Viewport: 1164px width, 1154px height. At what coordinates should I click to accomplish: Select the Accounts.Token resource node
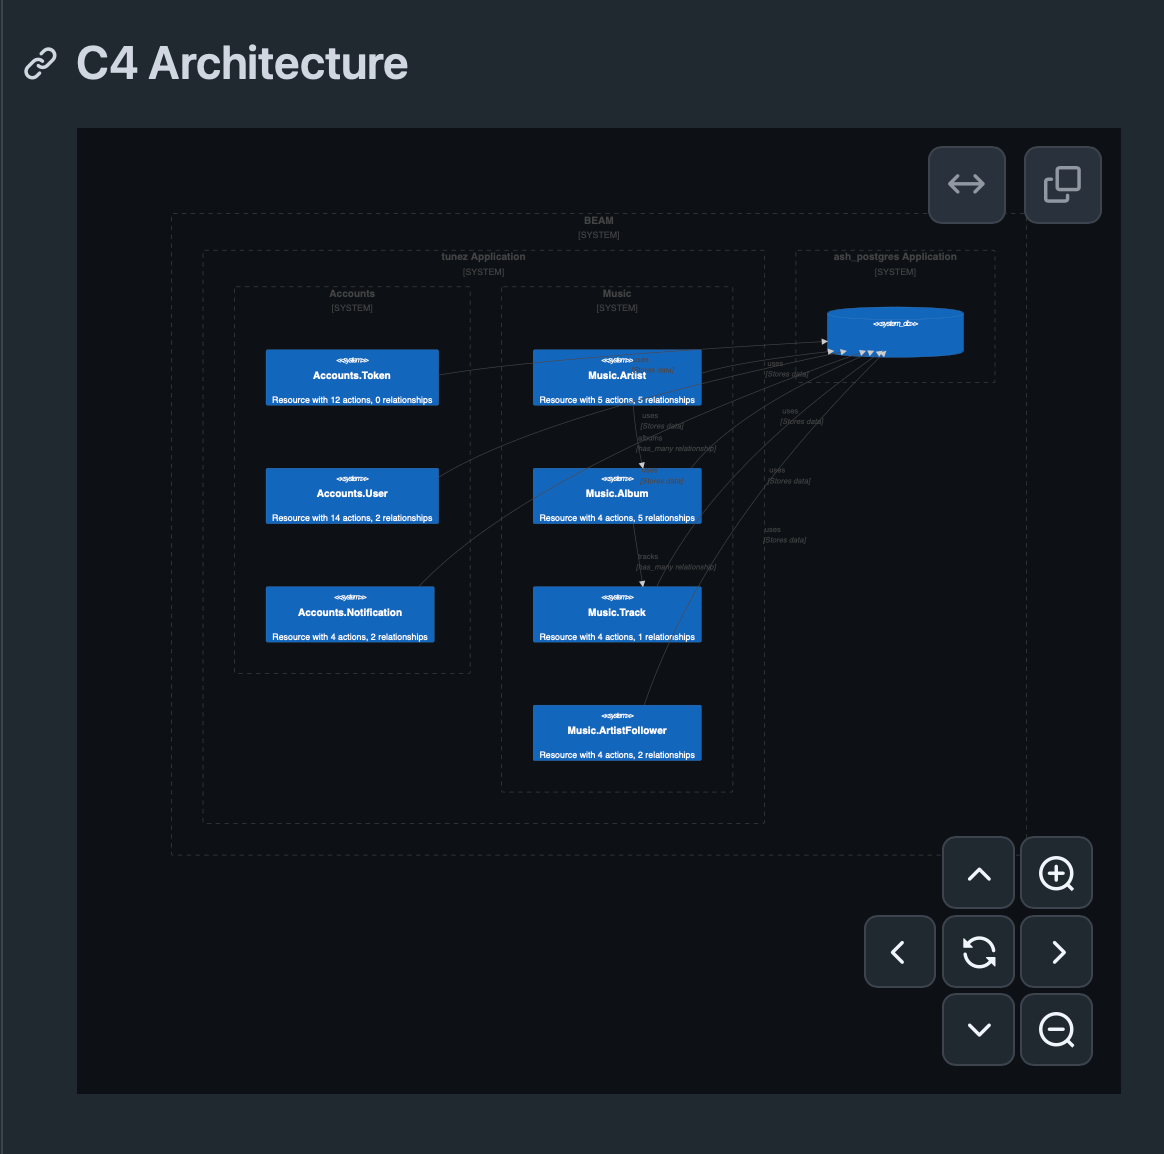352,378
